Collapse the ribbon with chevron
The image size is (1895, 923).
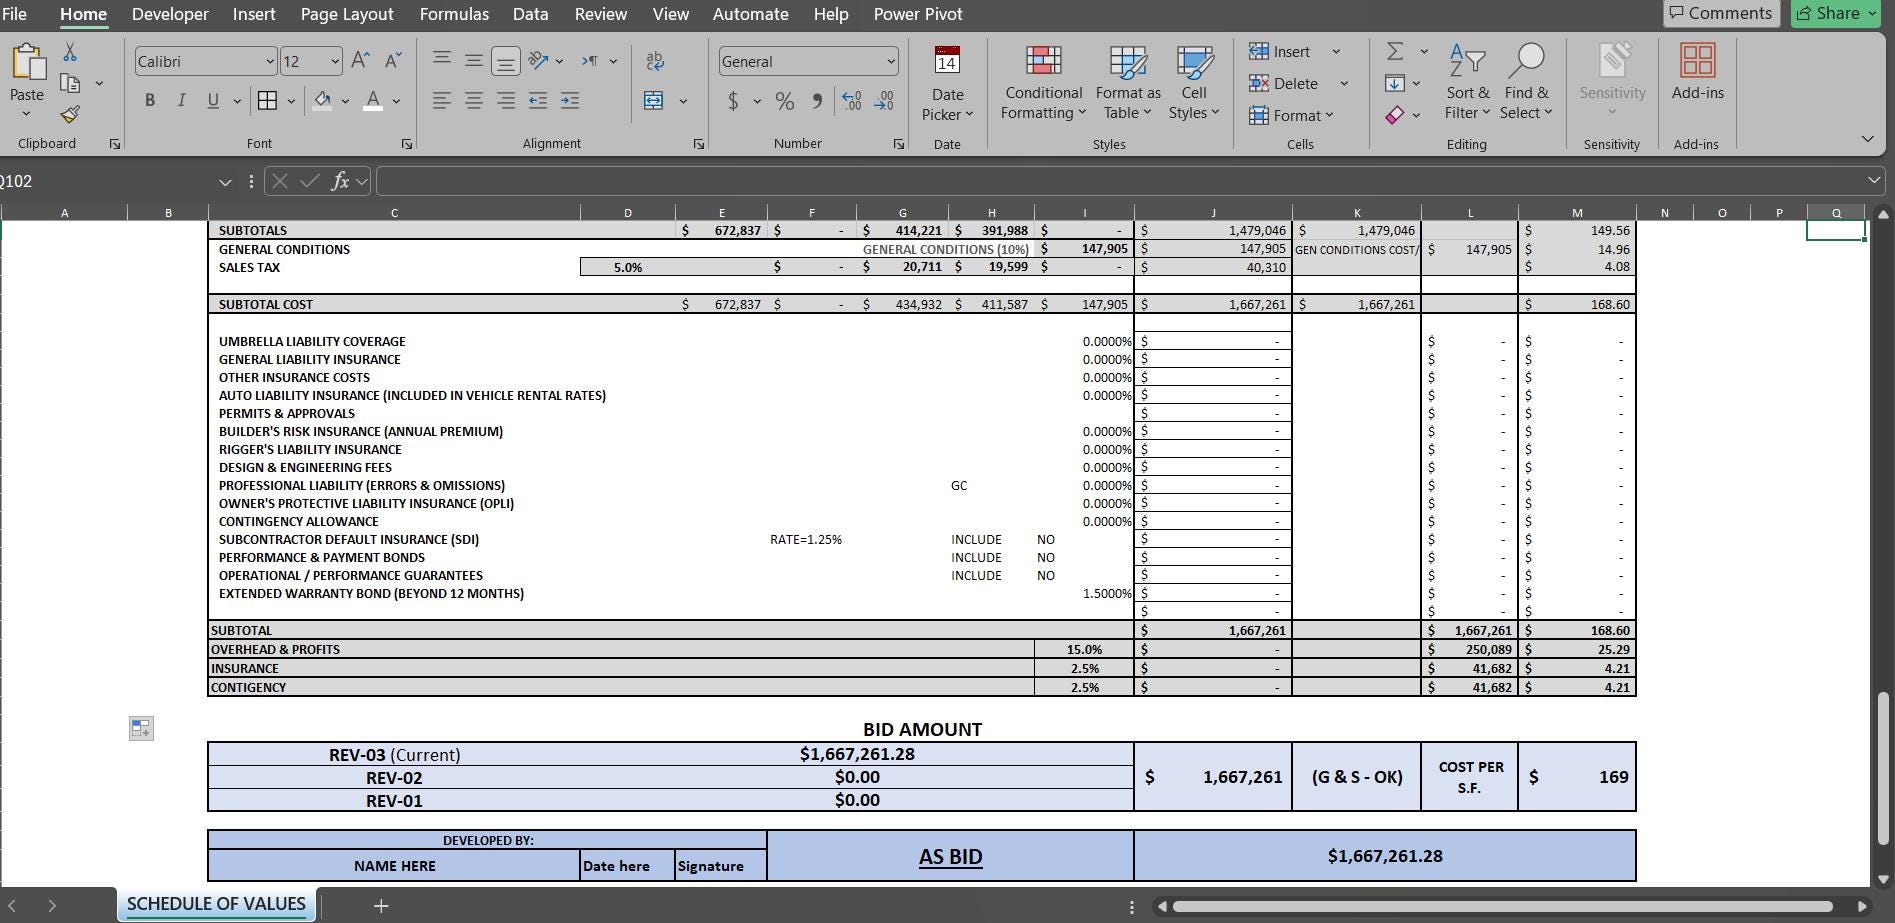click(x=1867, y=139)
